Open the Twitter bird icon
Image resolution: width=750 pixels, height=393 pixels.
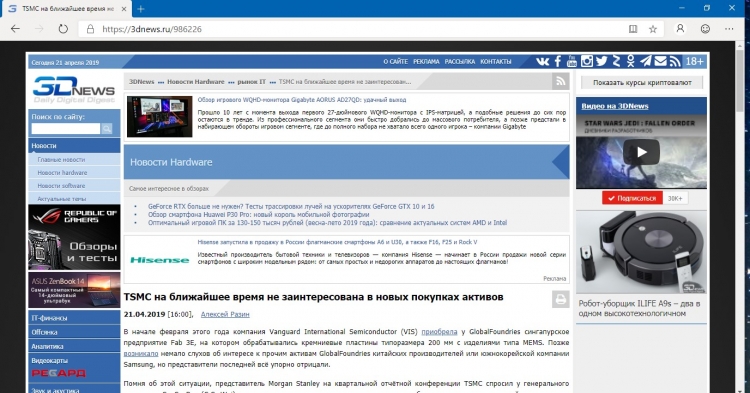click(602, 61)
